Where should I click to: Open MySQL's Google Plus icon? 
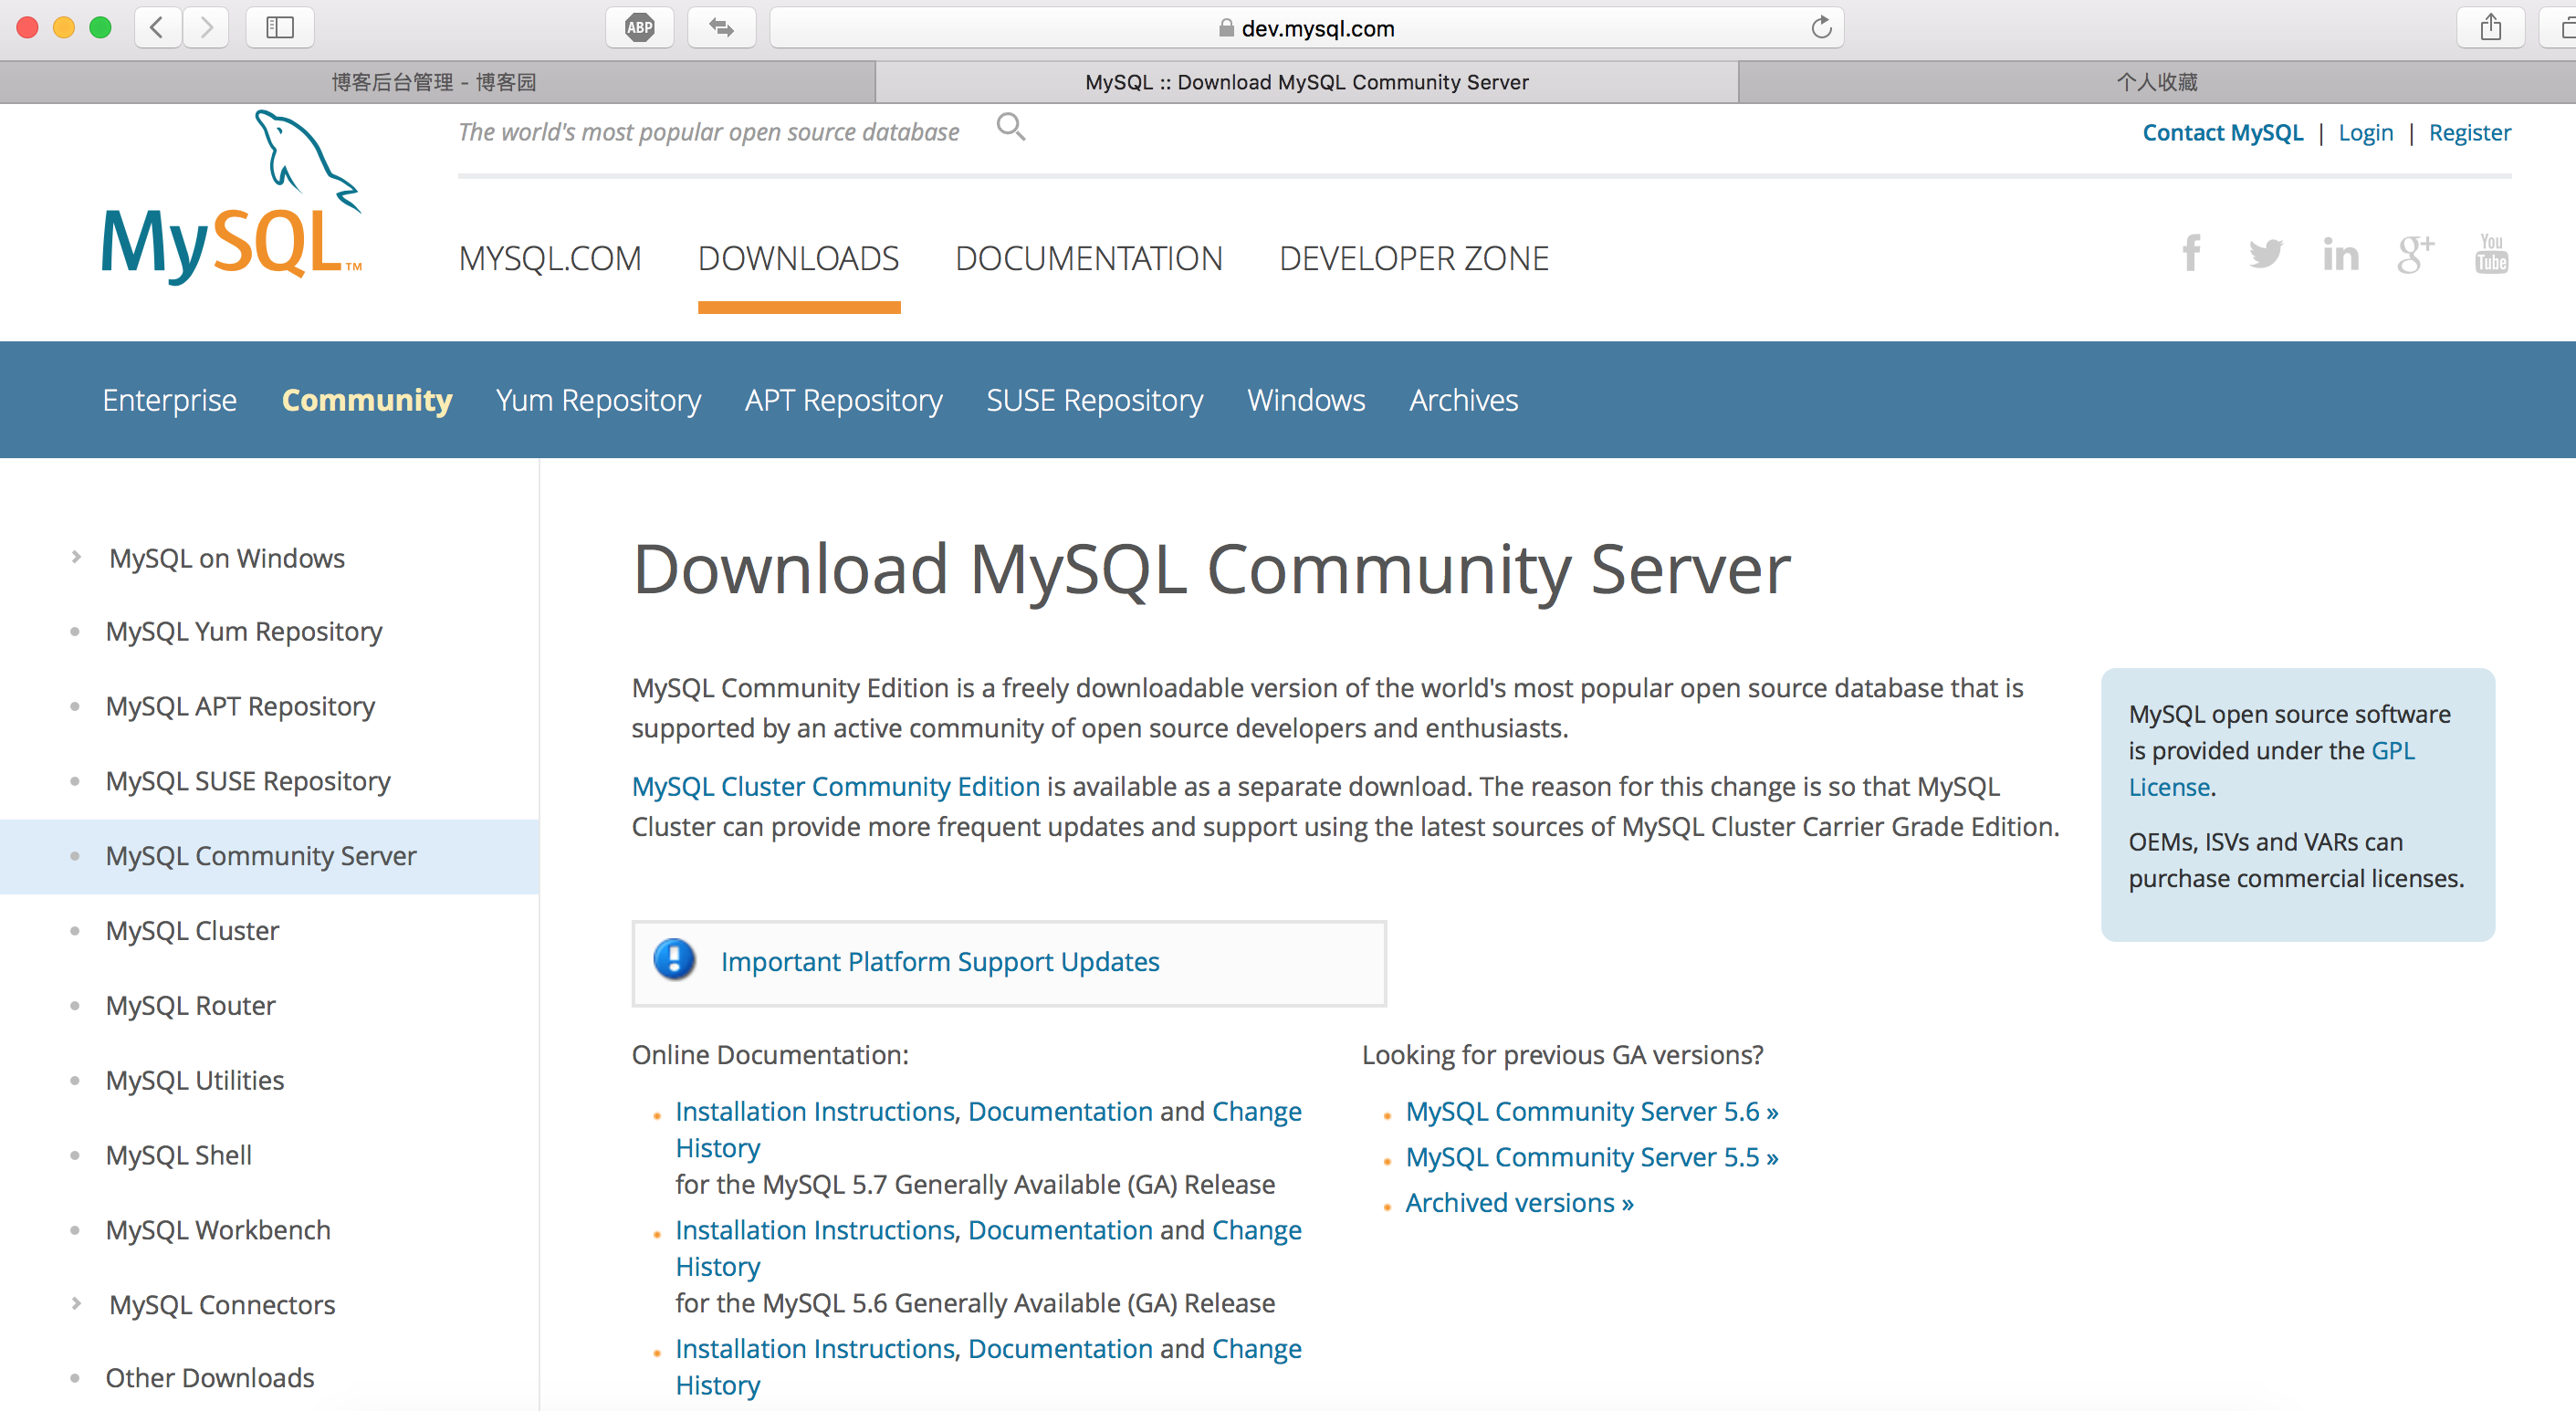coord(2415,254)
